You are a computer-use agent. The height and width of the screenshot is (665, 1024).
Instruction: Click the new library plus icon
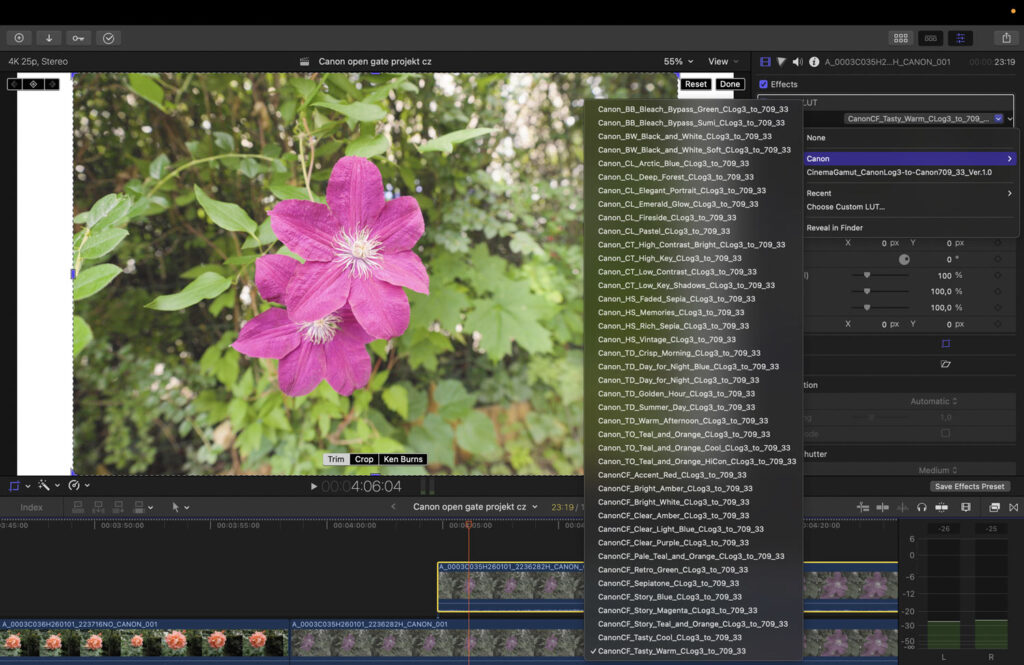pyautogui.click(x=19, y=38)
